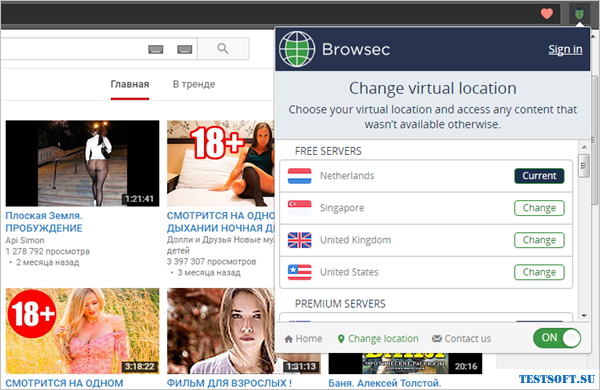
Task: Open the Баня. Алексей Толстой title link
Action: click(385, 383)
